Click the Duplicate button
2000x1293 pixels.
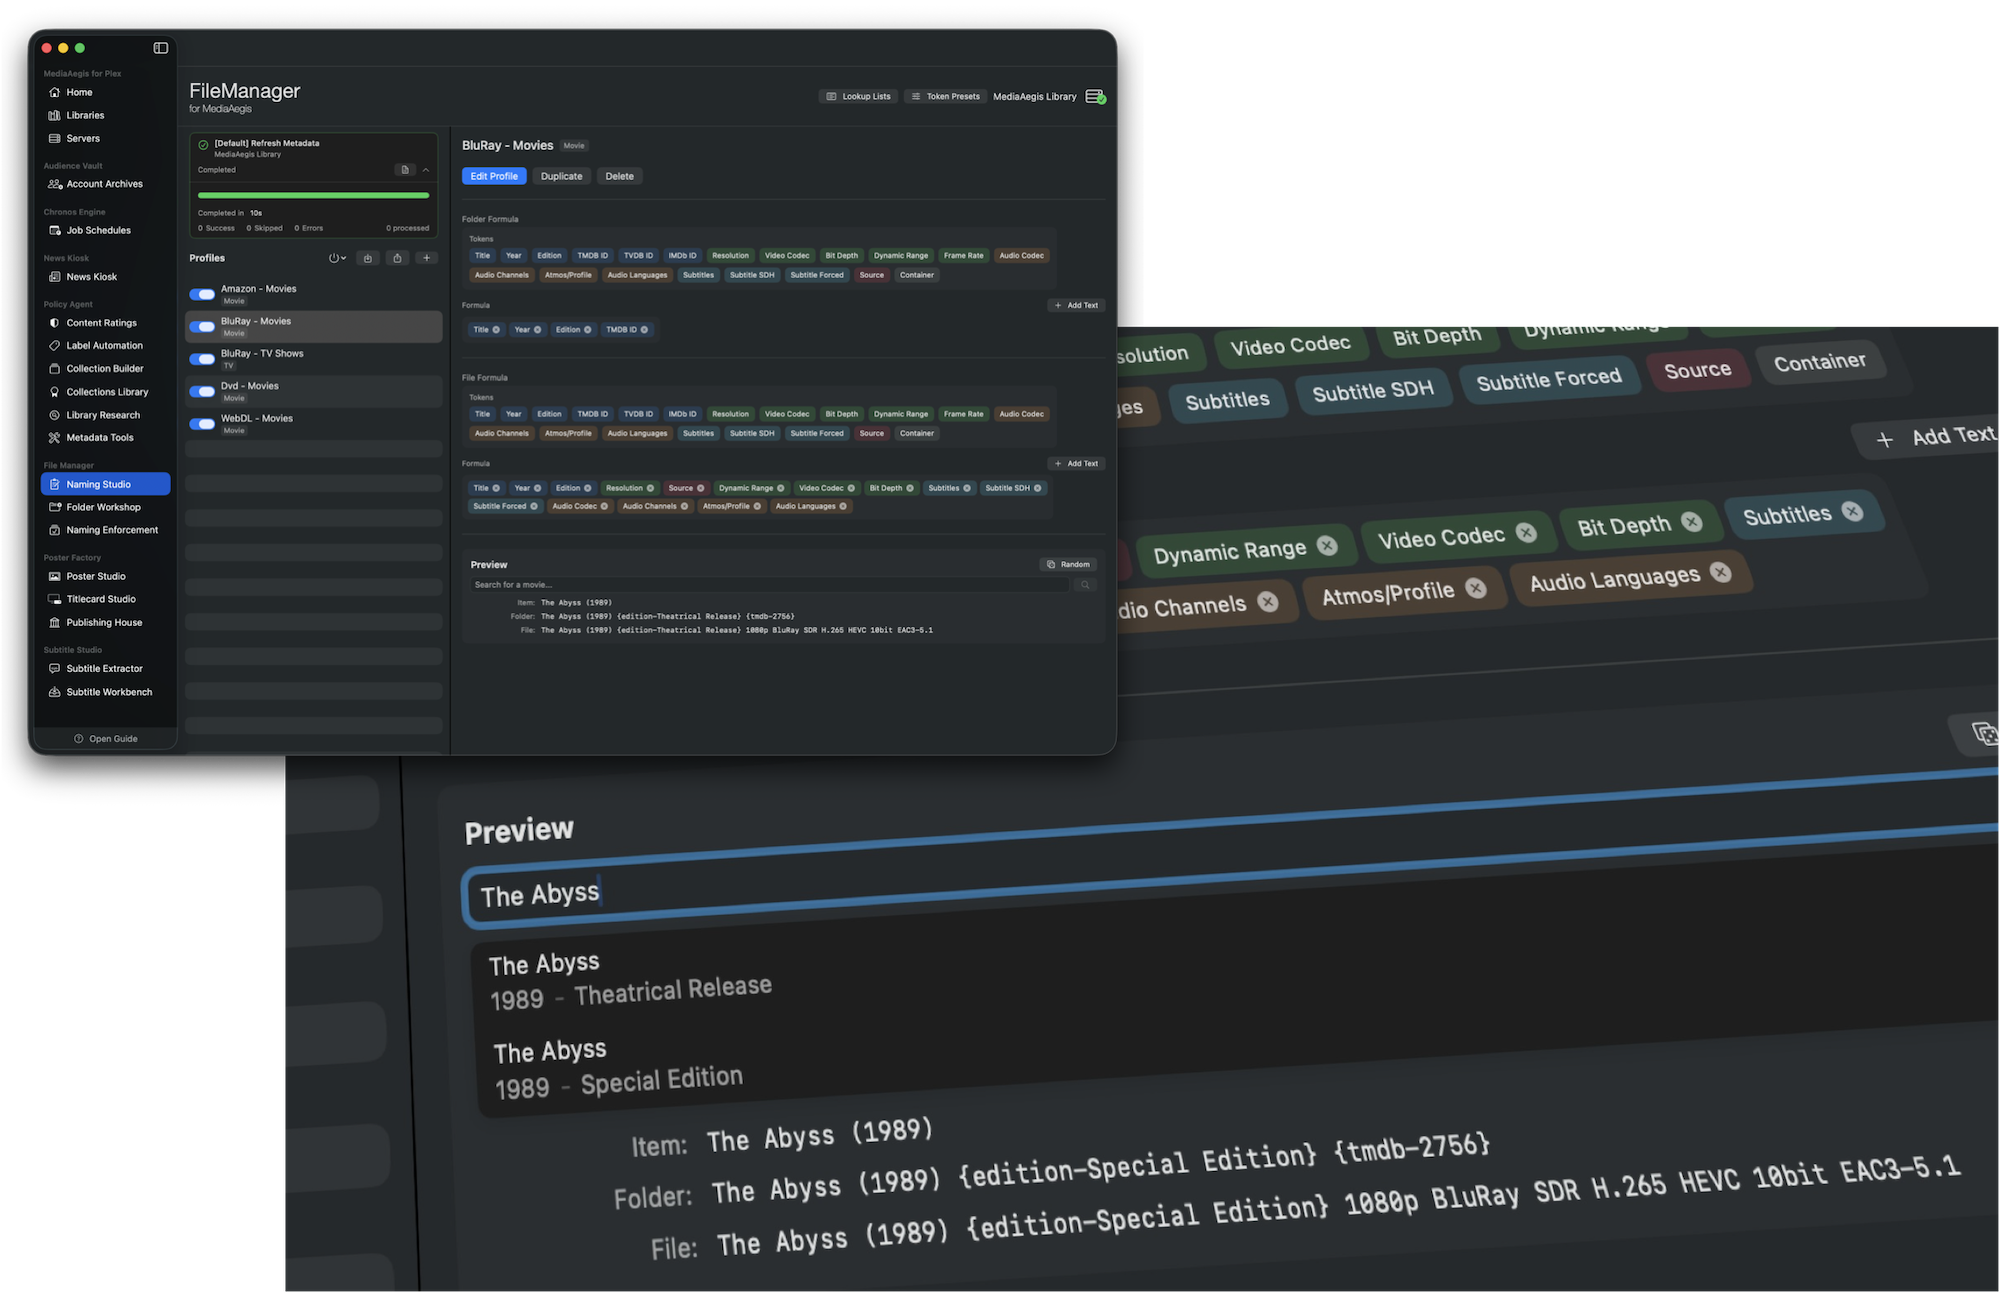coord(561,176)
